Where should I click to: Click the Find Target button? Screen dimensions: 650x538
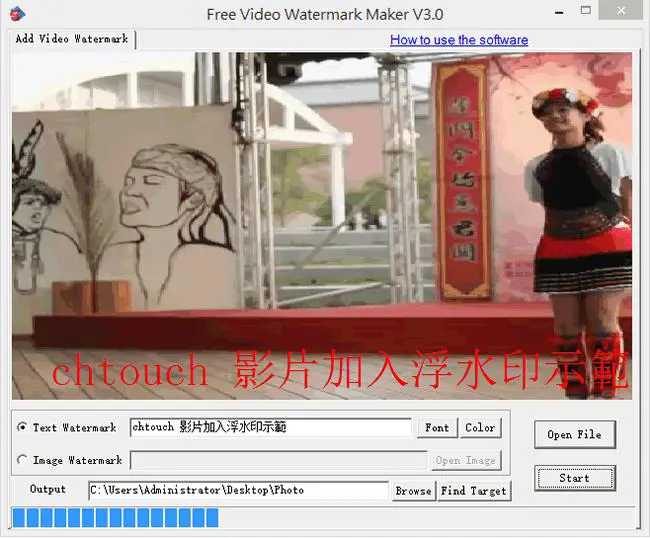click(474, 491)
